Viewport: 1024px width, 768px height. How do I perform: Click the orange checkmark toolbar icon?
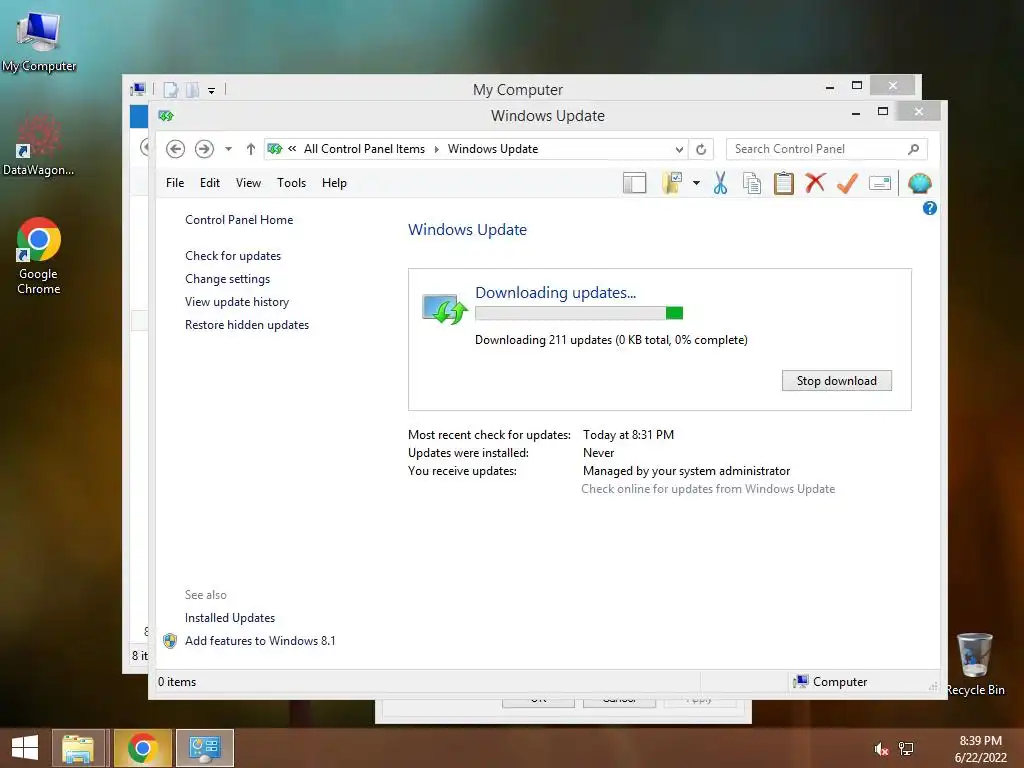847,184
